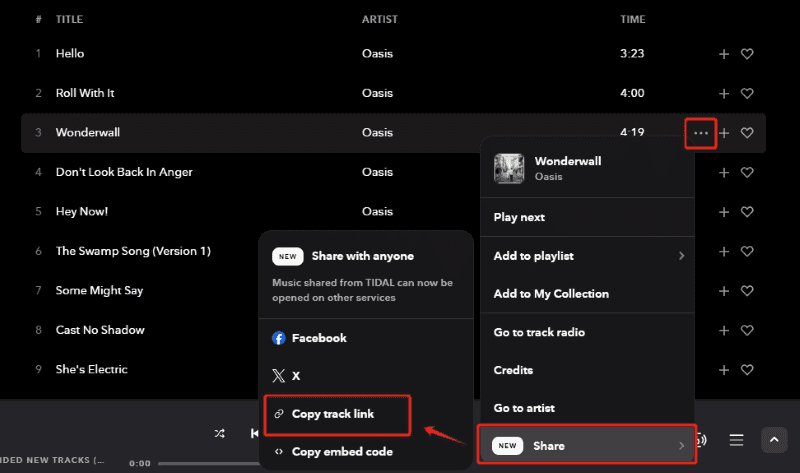Expand the now playing view chevron

[774, 440]
